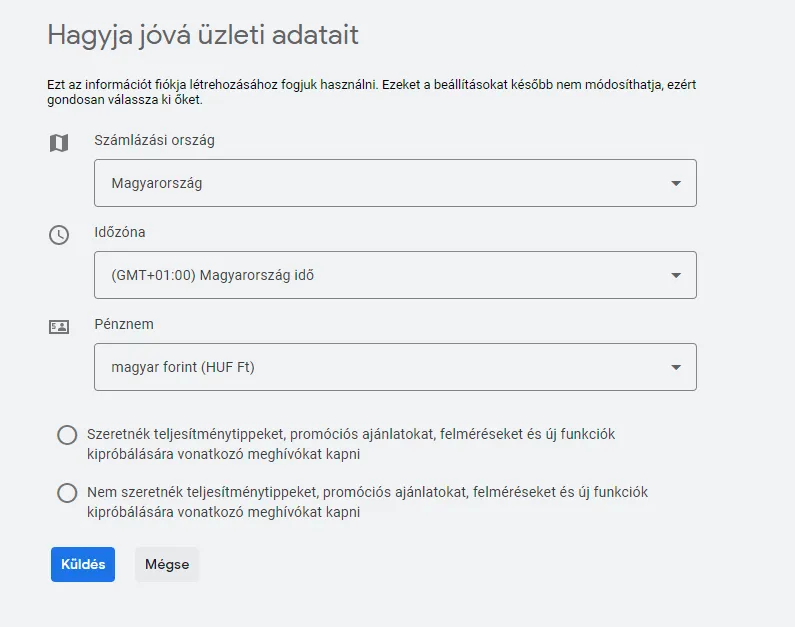
Task: Click the arrow of the time zone dropdown
Action: tap(676, 275)
